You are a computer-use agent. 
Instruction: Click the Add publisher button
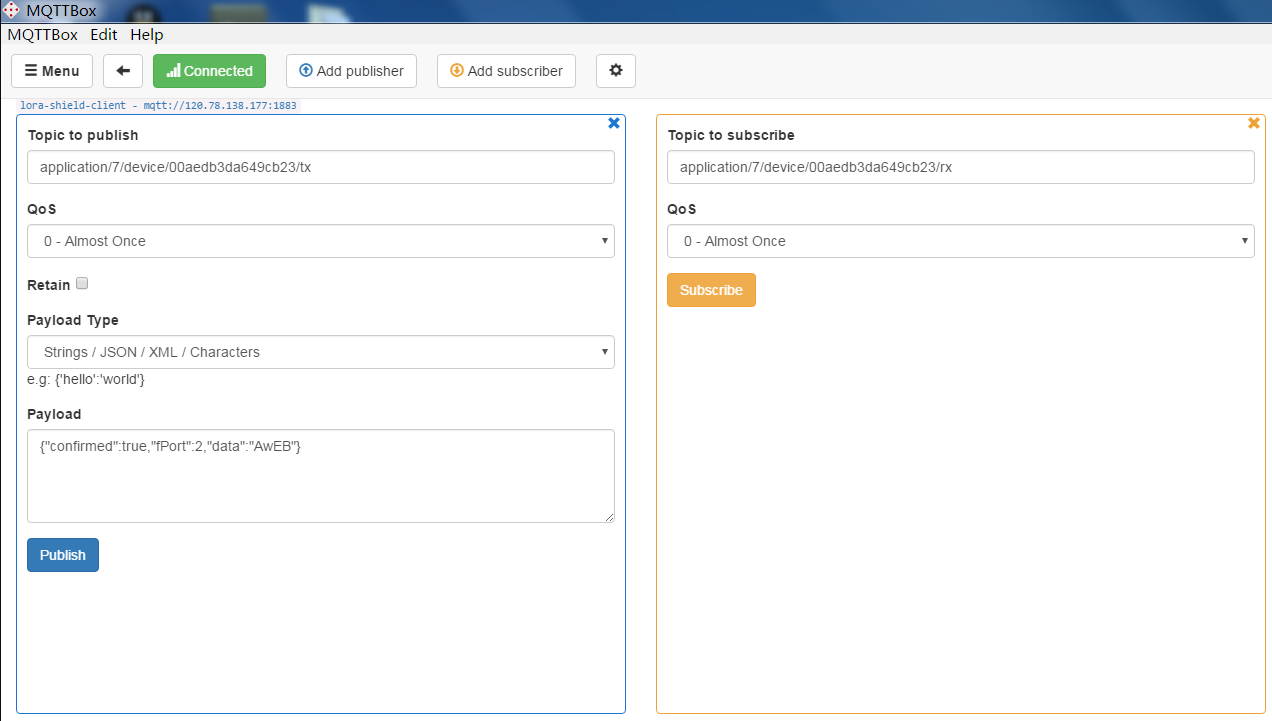(351, 71)
